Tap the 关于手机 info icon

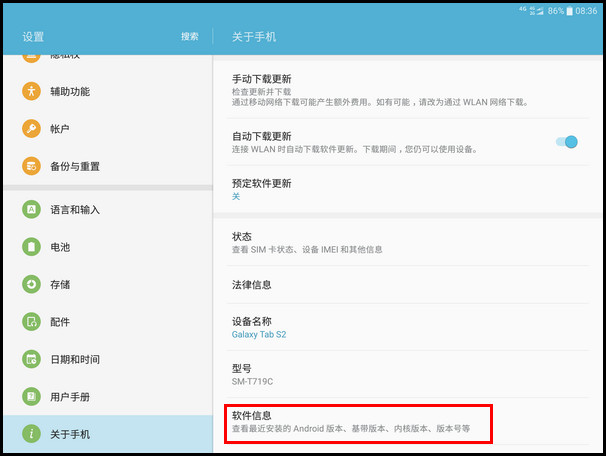31,434
